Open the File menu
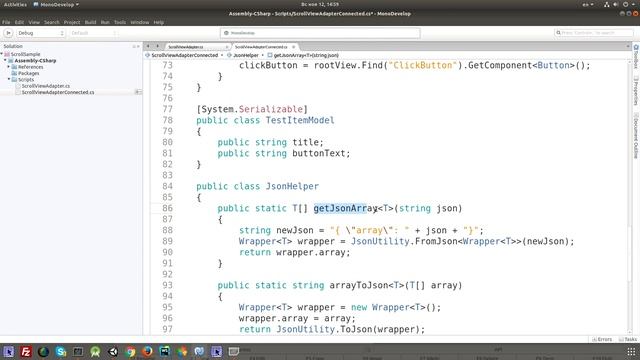Screen dimensions: 640x360 coord(6,22)
